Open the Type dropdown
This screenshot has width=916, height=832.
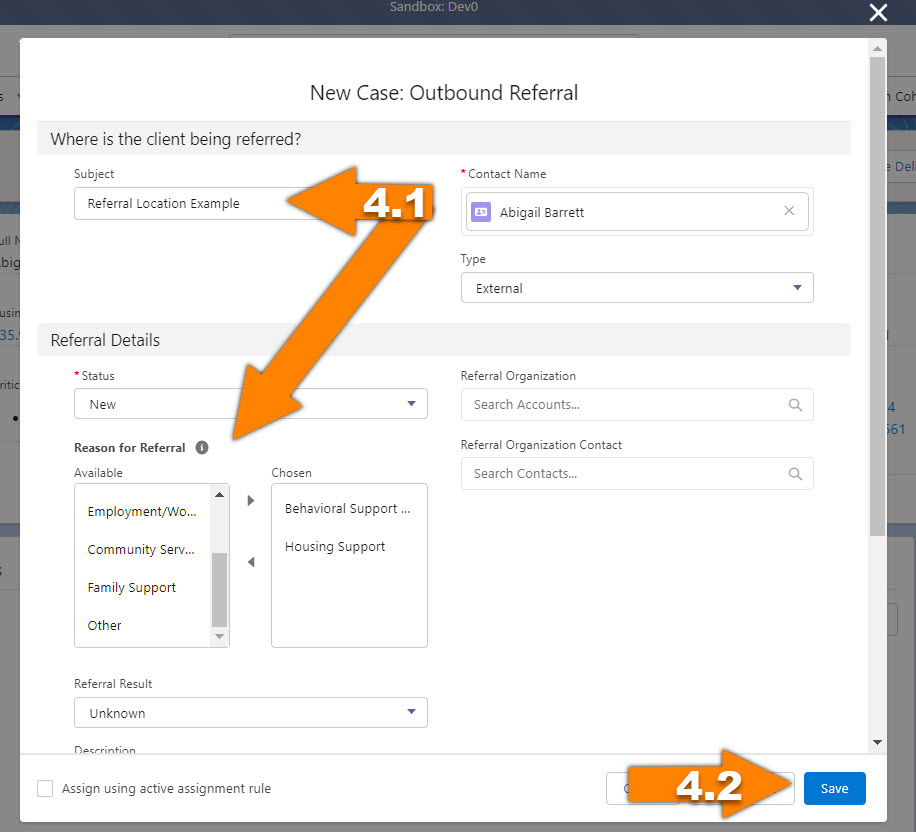coord(798,287)
